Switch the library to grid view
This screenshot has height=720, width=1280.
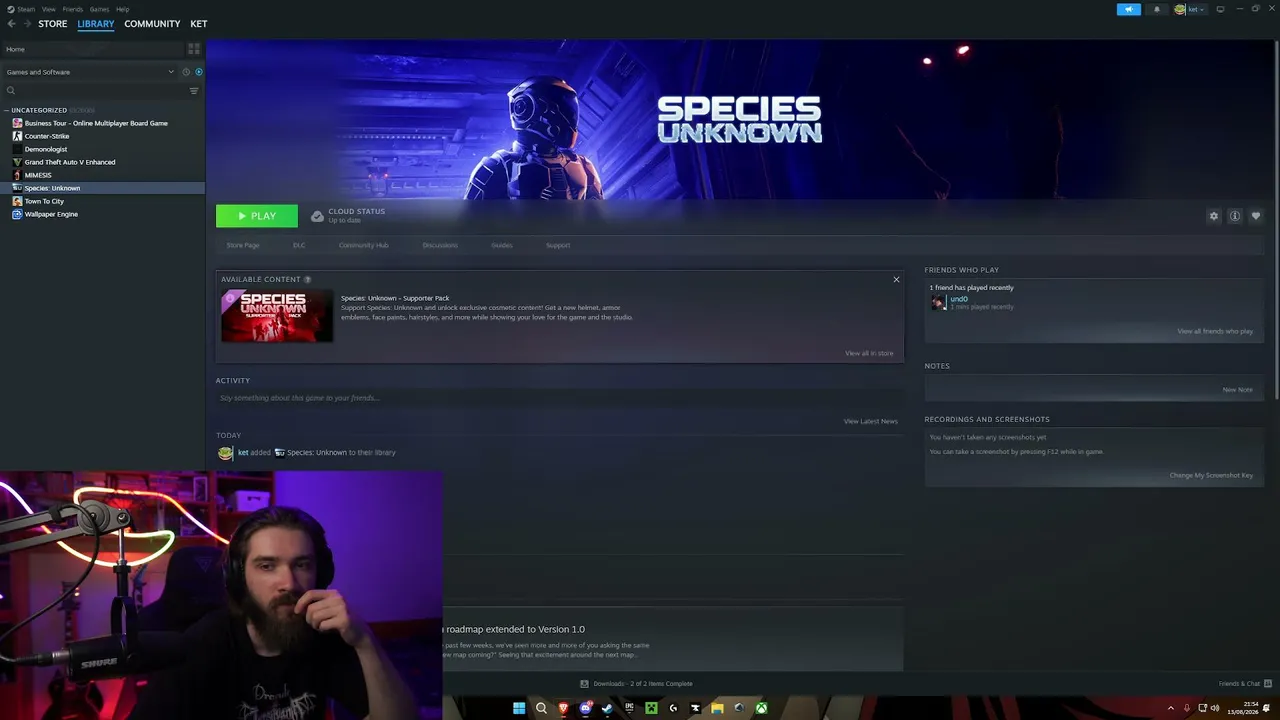(x=194, y=49)
